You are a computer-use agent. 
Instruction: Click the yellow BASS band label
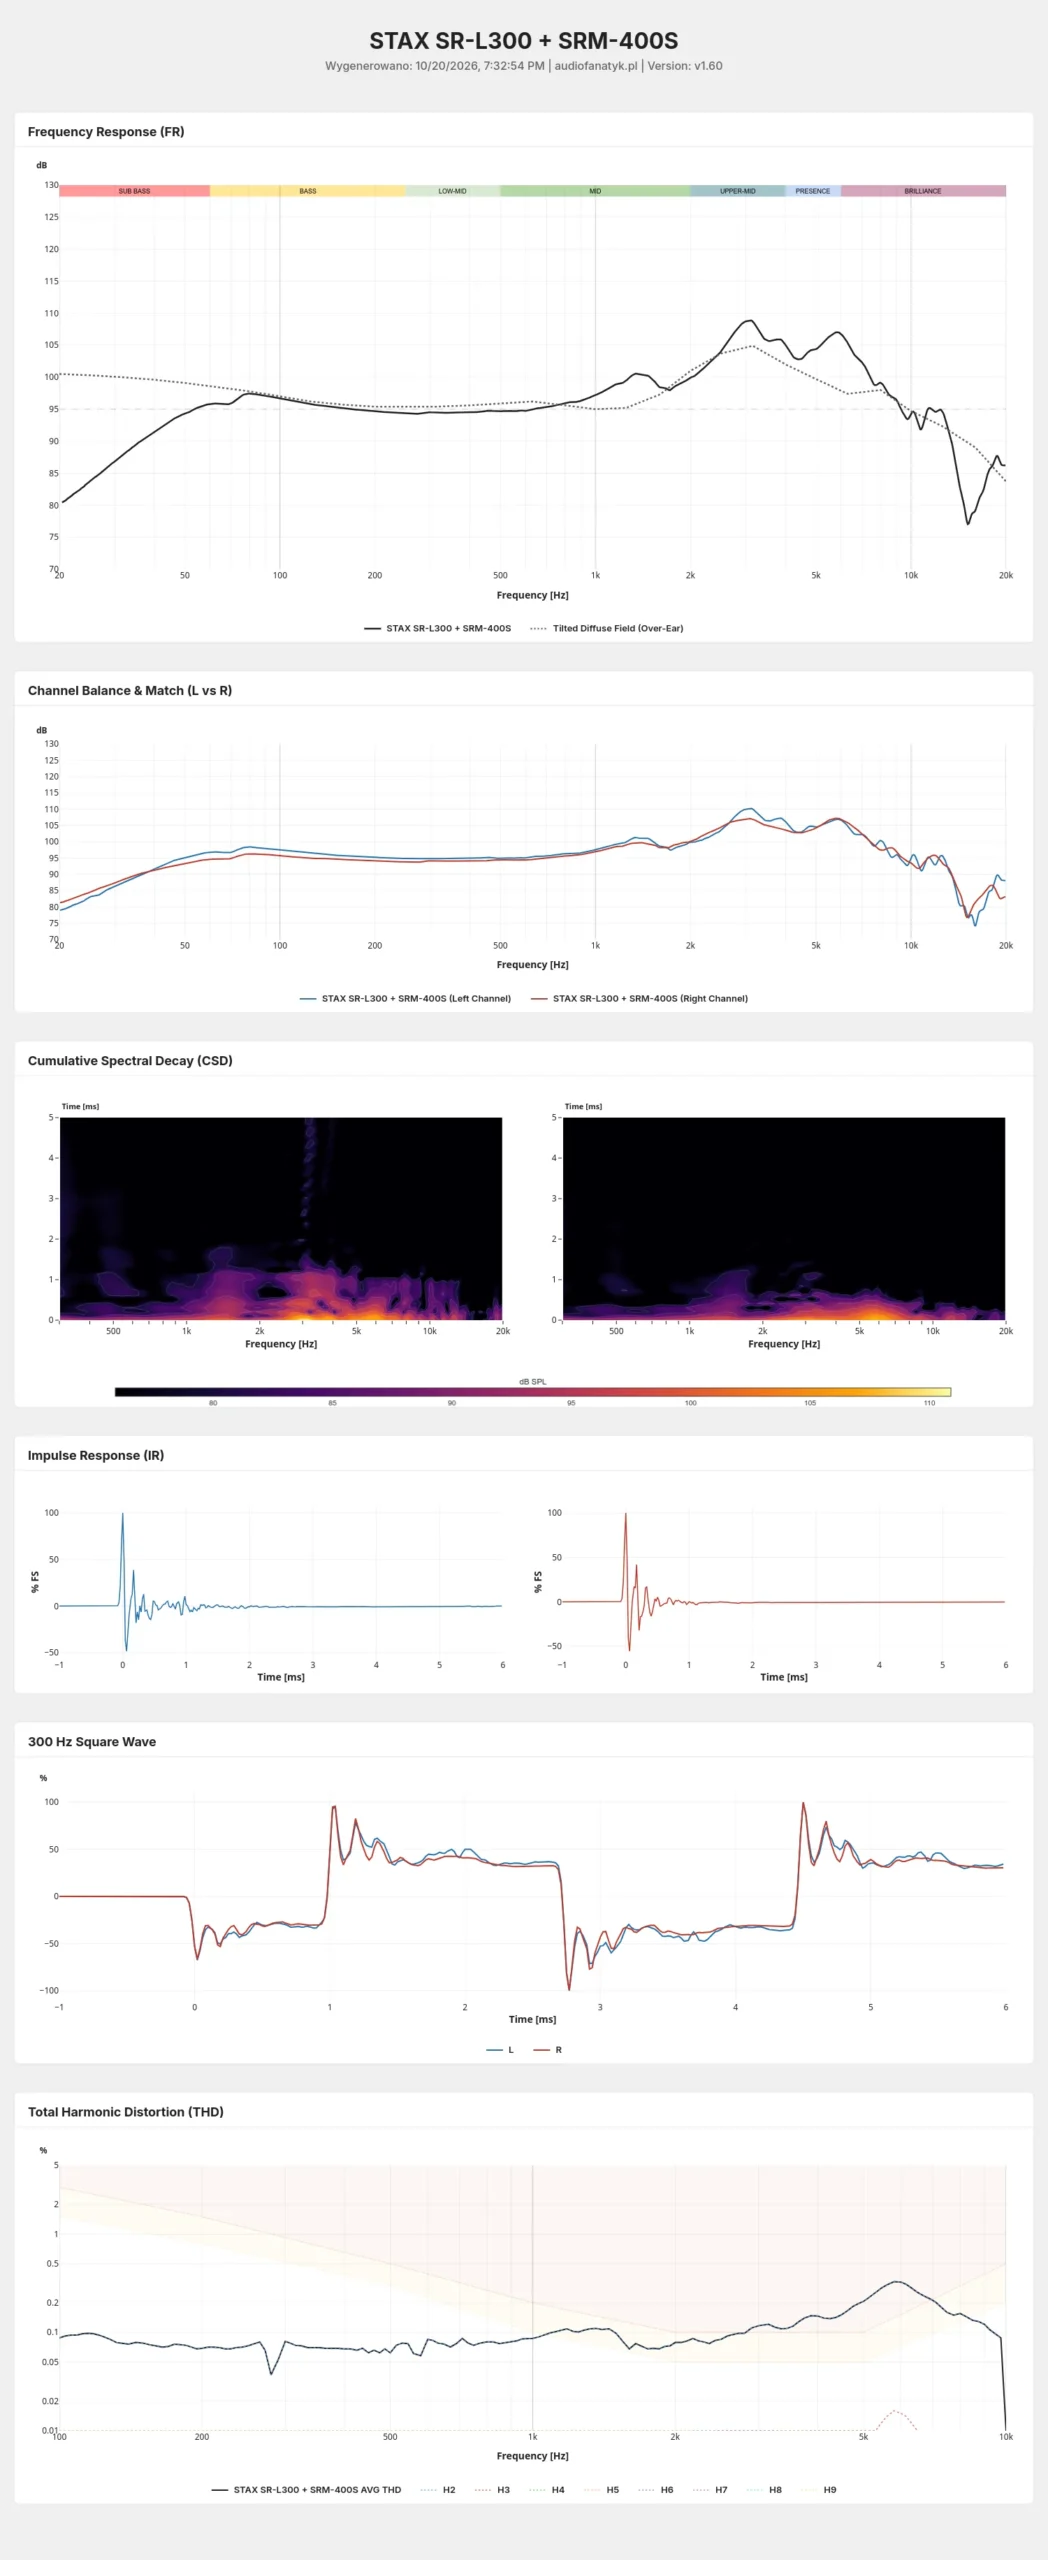(x=308, y=191)
